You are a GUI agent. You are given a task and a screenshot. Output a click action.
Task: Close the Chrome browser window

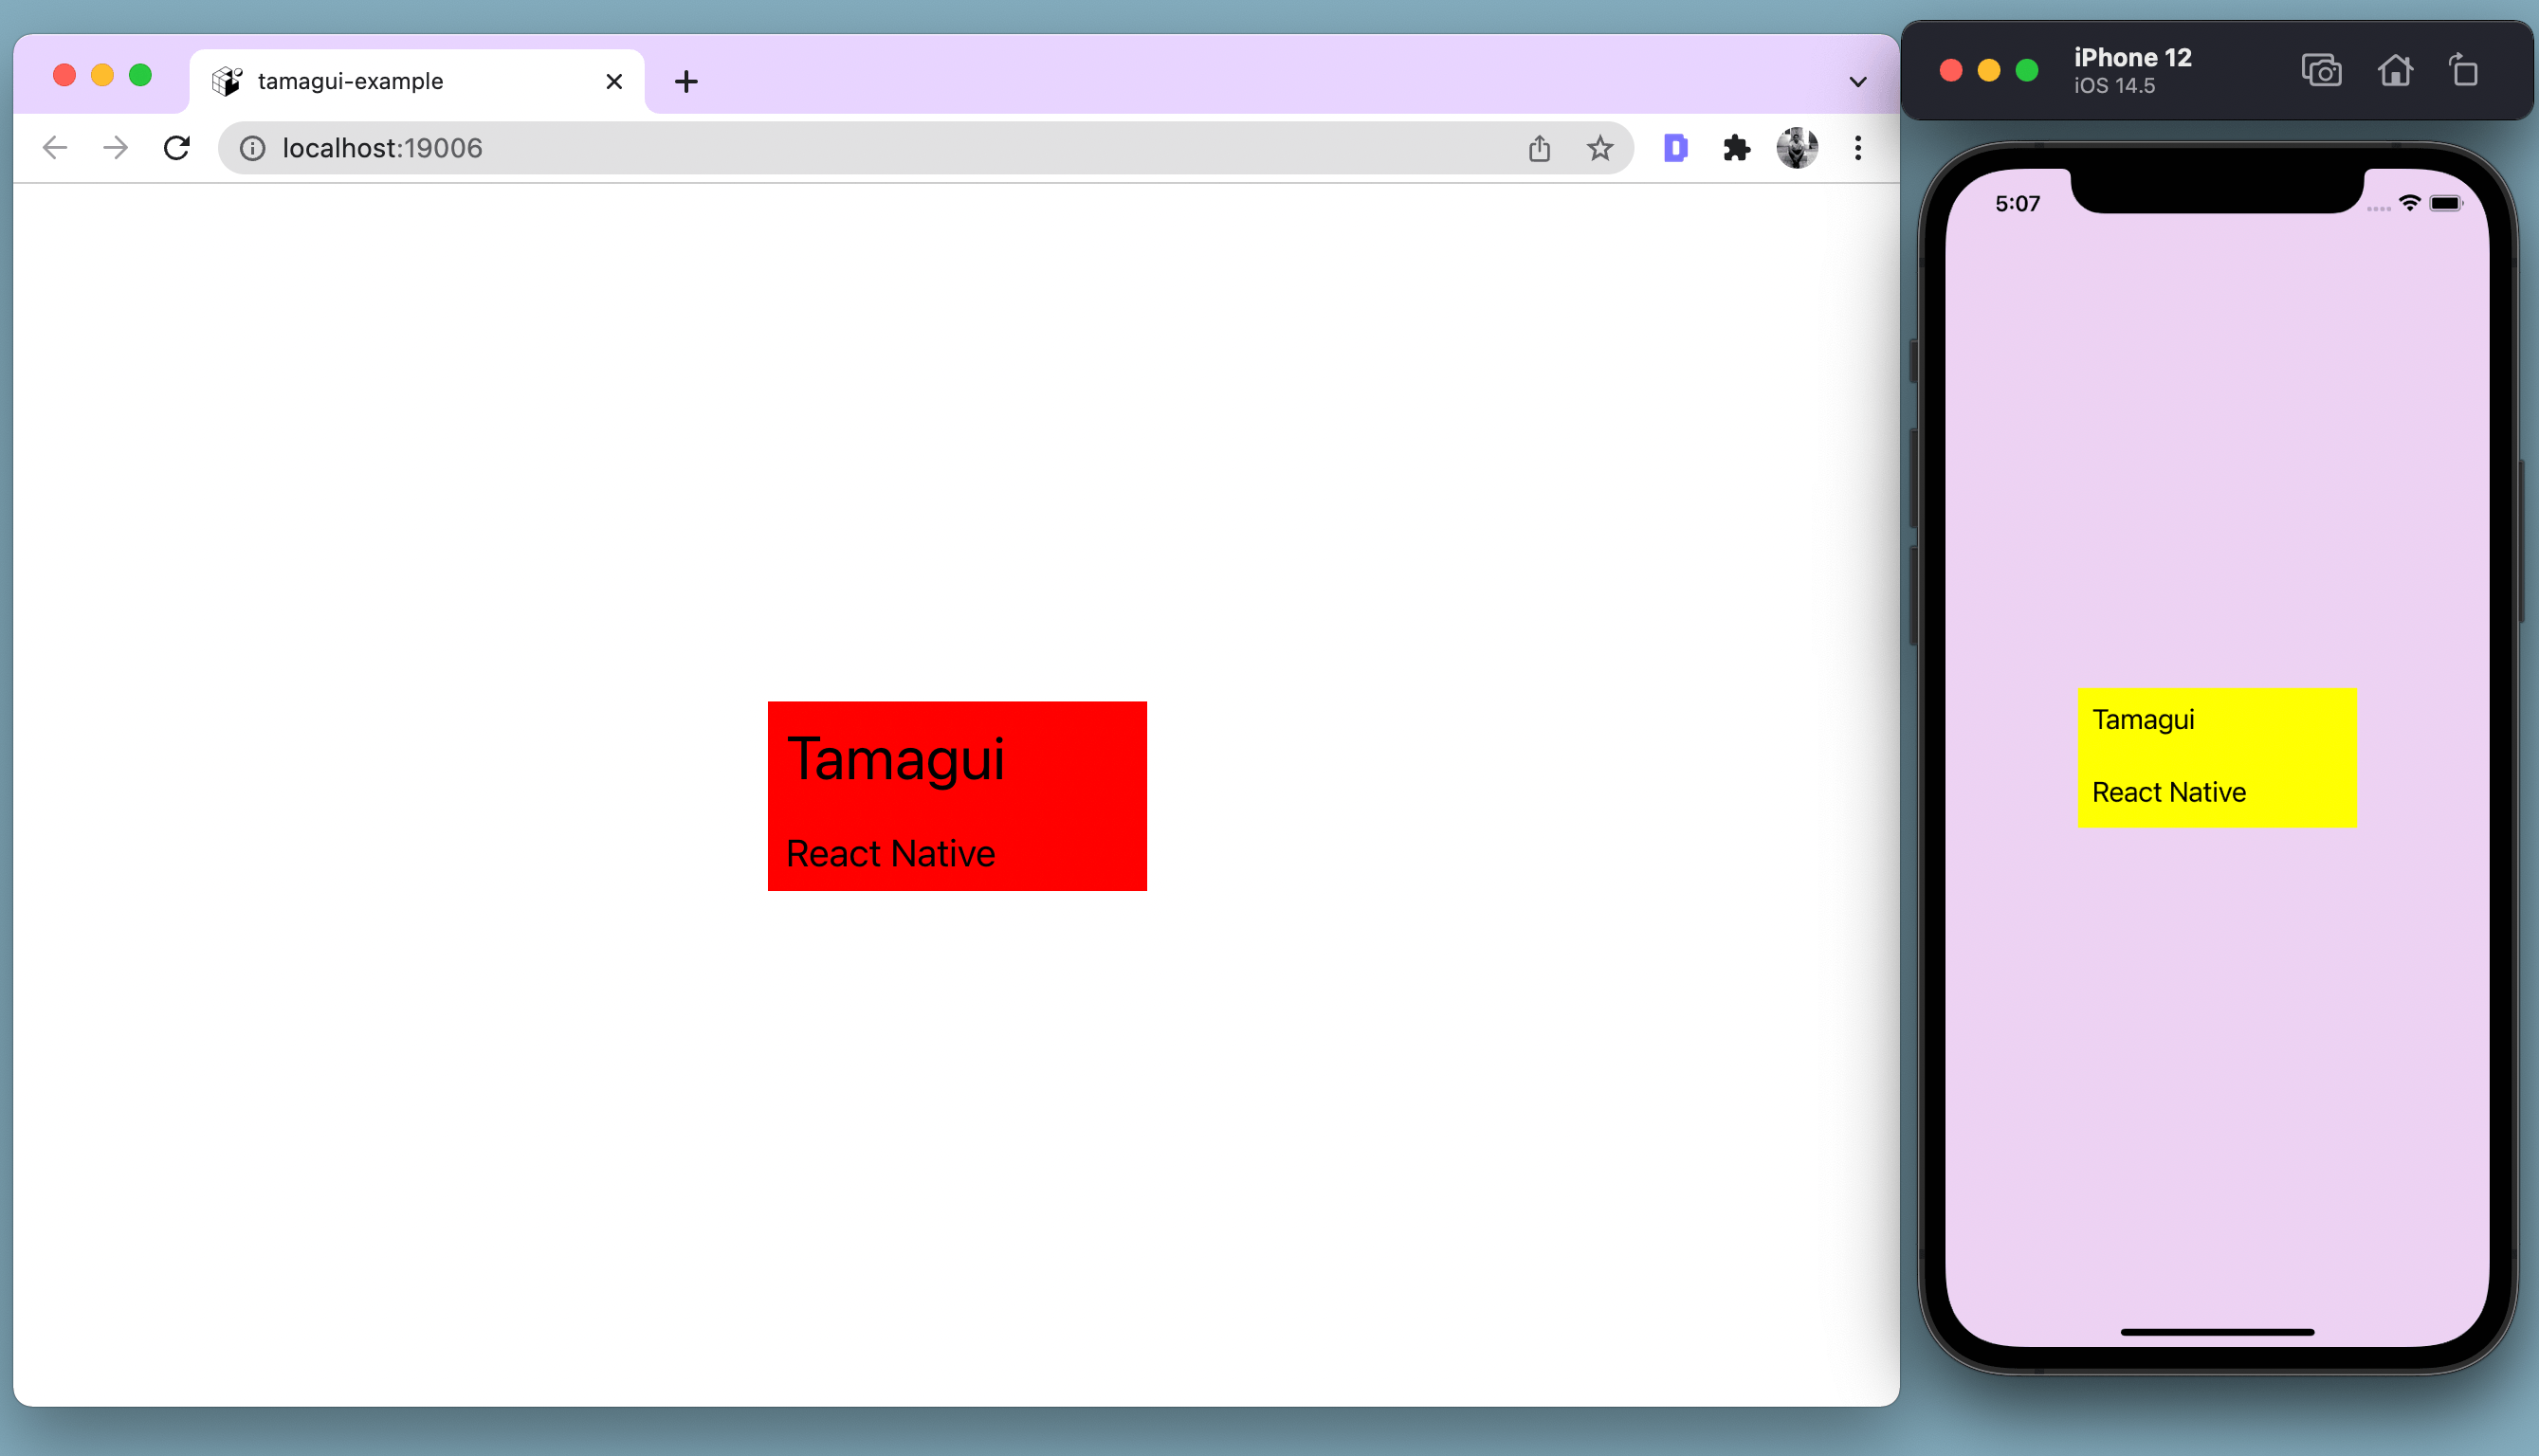coord(64,75)
